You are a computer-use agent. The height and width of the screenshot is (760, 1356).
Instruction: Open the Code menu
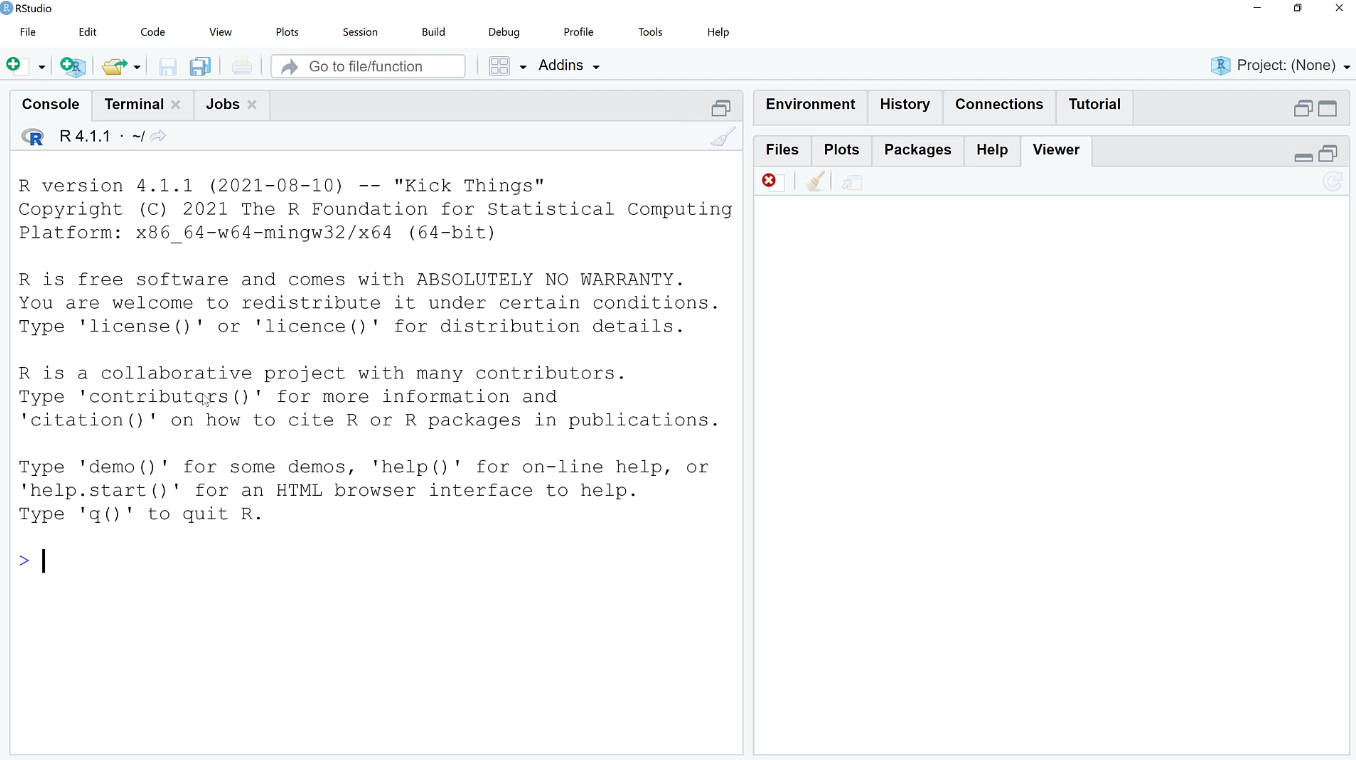tap(153, 32)
